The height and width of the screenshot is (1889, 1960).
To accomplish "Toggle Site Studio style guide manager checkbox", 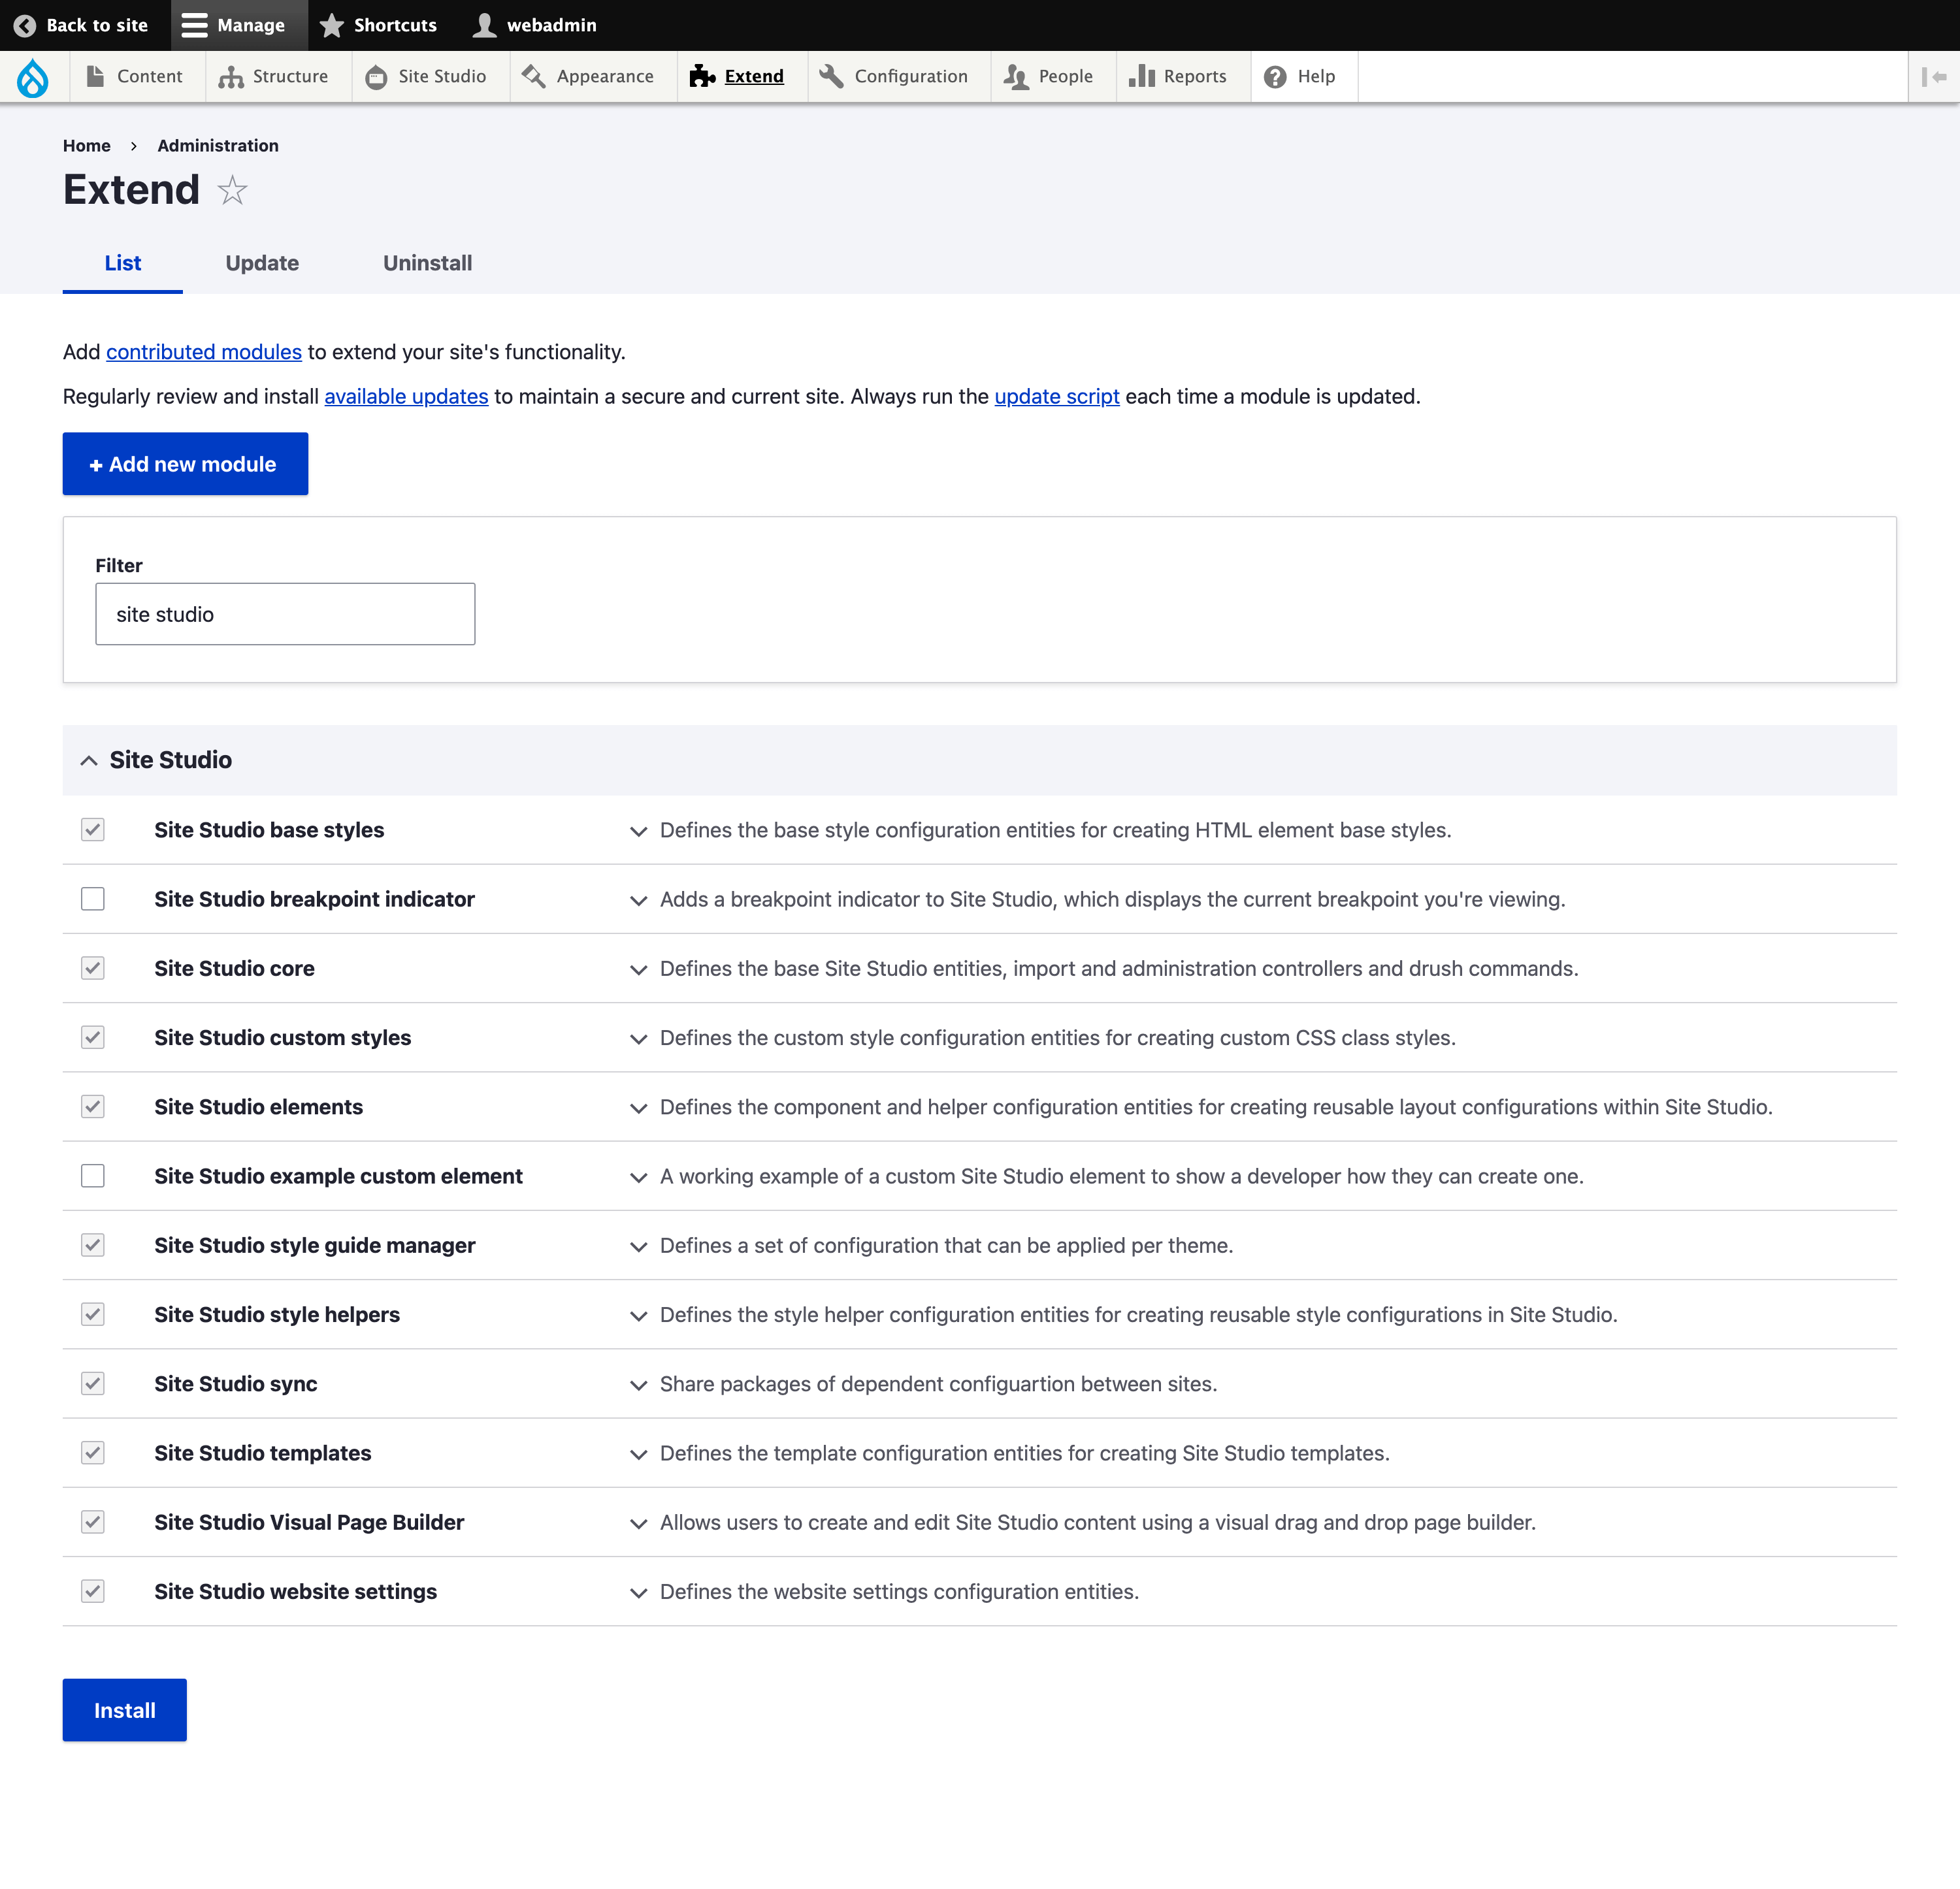I will coord(93,1245).
